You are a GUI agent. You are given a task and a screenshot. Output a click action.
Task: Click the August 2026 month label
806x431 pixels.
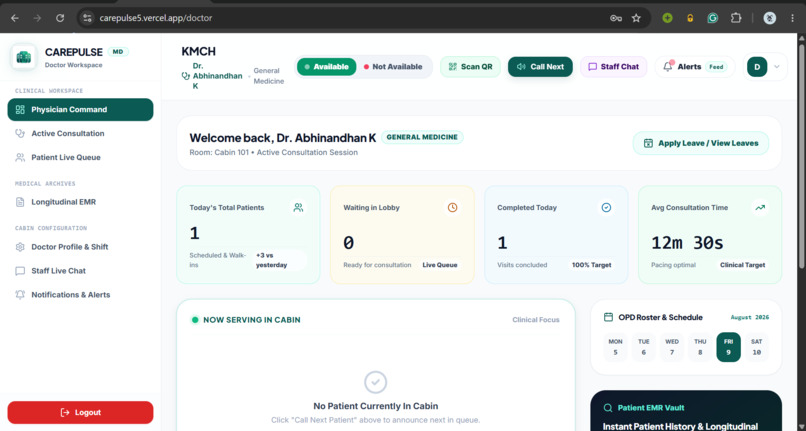(750, 317)
